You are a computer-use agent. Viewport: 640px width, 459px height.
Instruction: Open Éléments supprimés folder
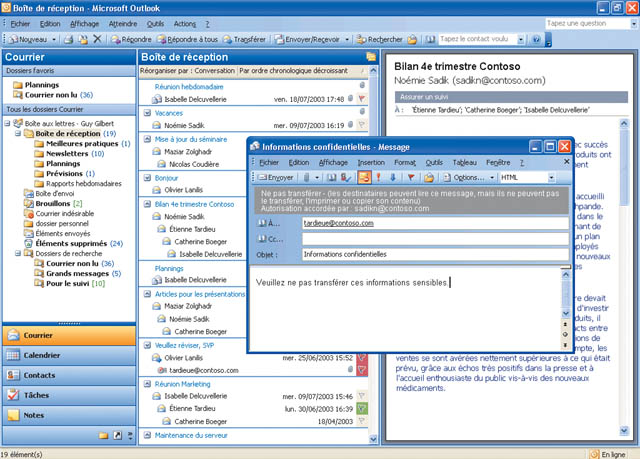[73, 244]
